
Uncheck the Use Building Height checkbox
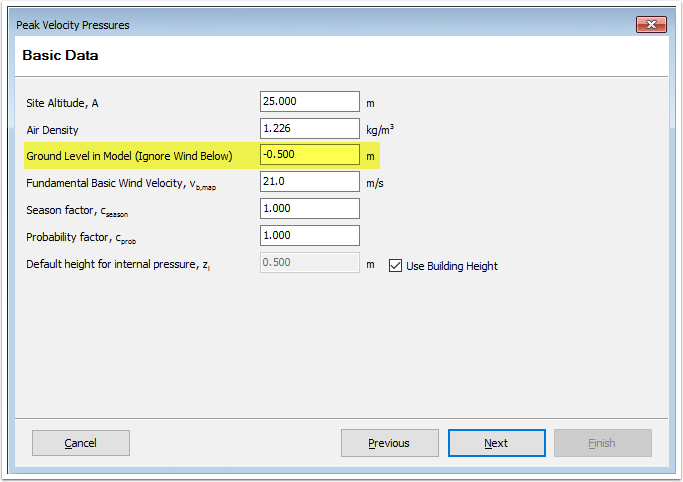click(x=395, y=266)
